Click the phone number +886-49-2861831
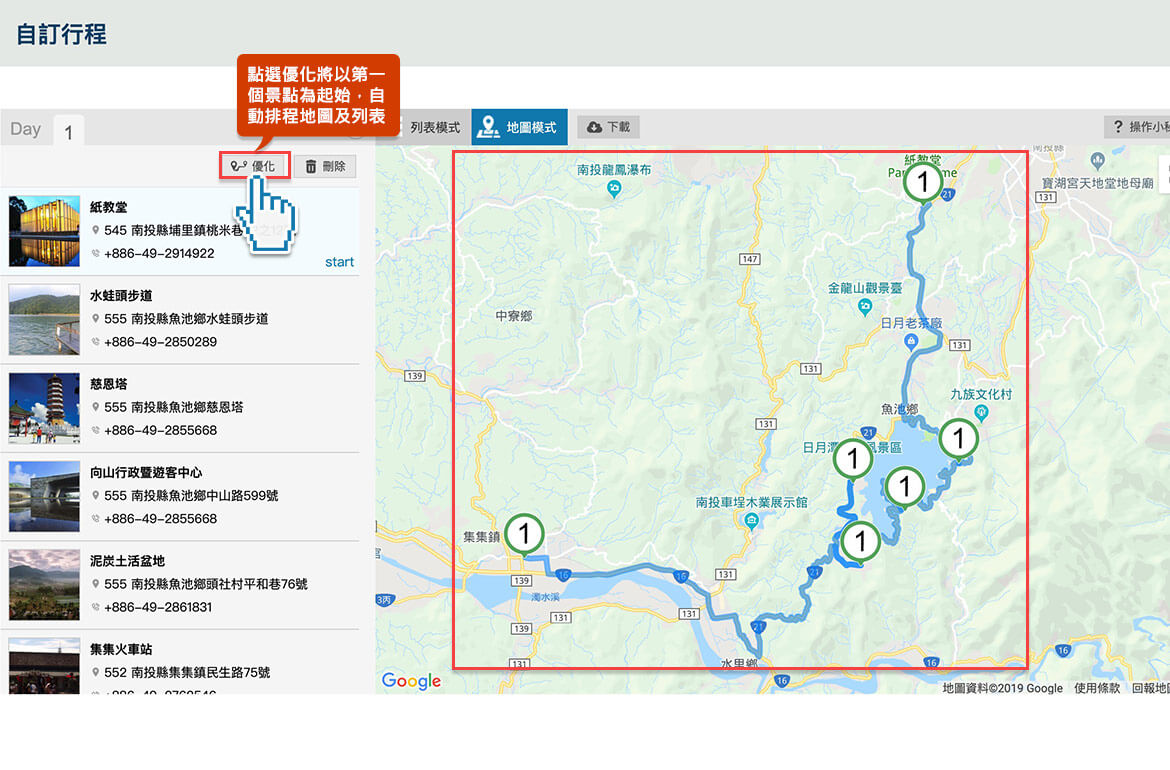 coord(158,607)
